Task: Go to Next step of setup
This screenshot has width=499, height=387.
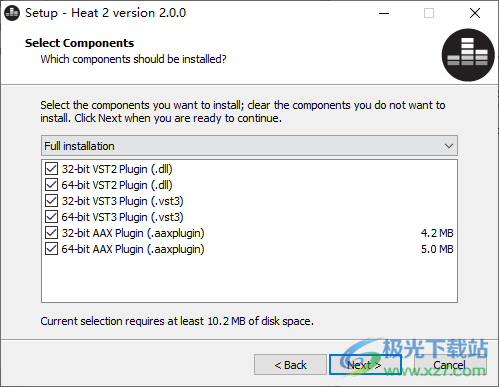Action: [x=365, y=365]
